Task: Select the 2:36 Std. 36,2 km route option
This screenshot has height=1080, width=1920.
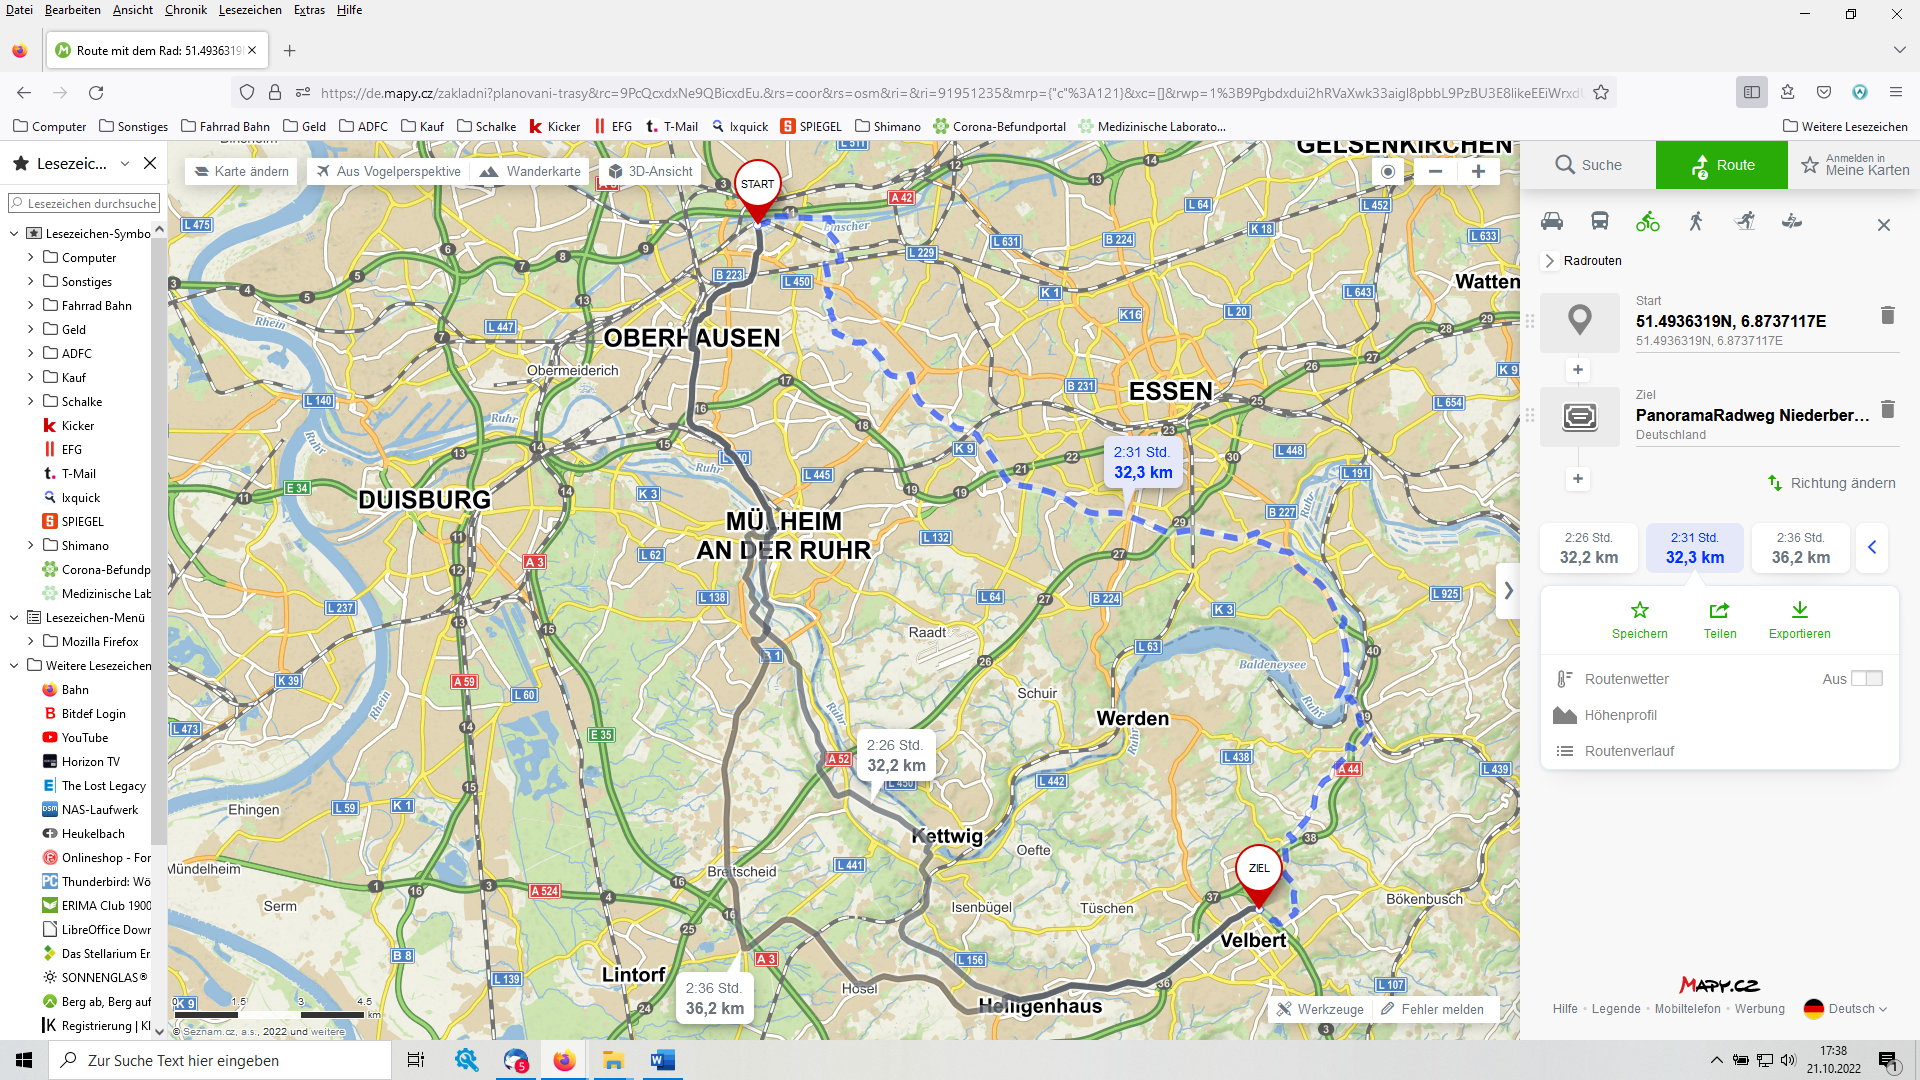Action: click(x=1800, y=548)
